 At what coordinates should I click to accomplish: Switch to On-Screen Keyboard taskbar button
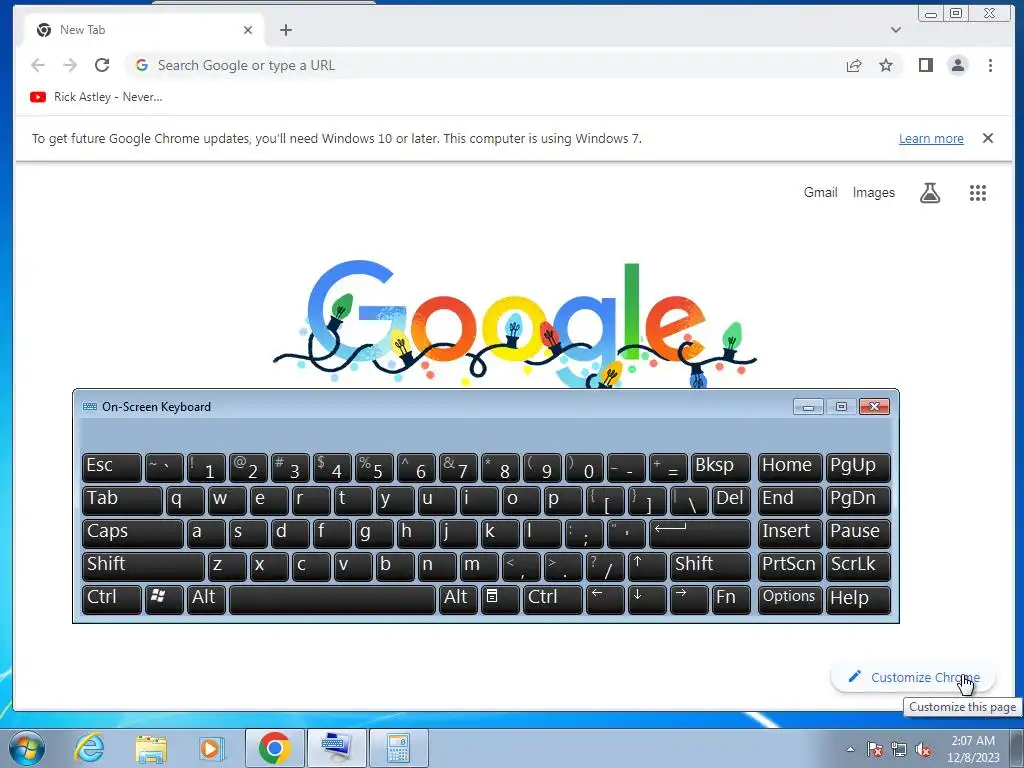(336, 748)
